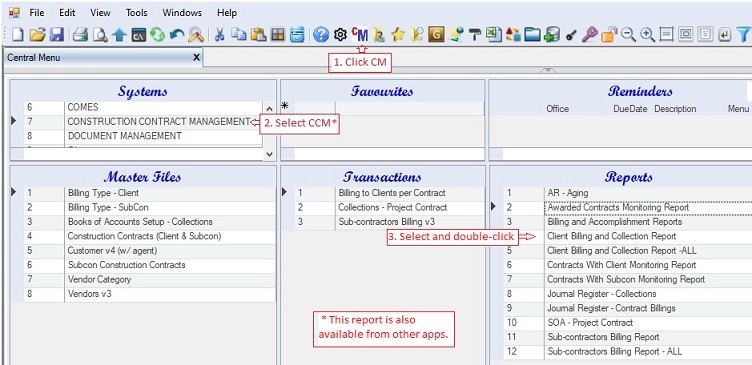Click the blue filter funnel icon
Image resolution: width=752 pixels, height=365 pixels.
pos(742,35)
